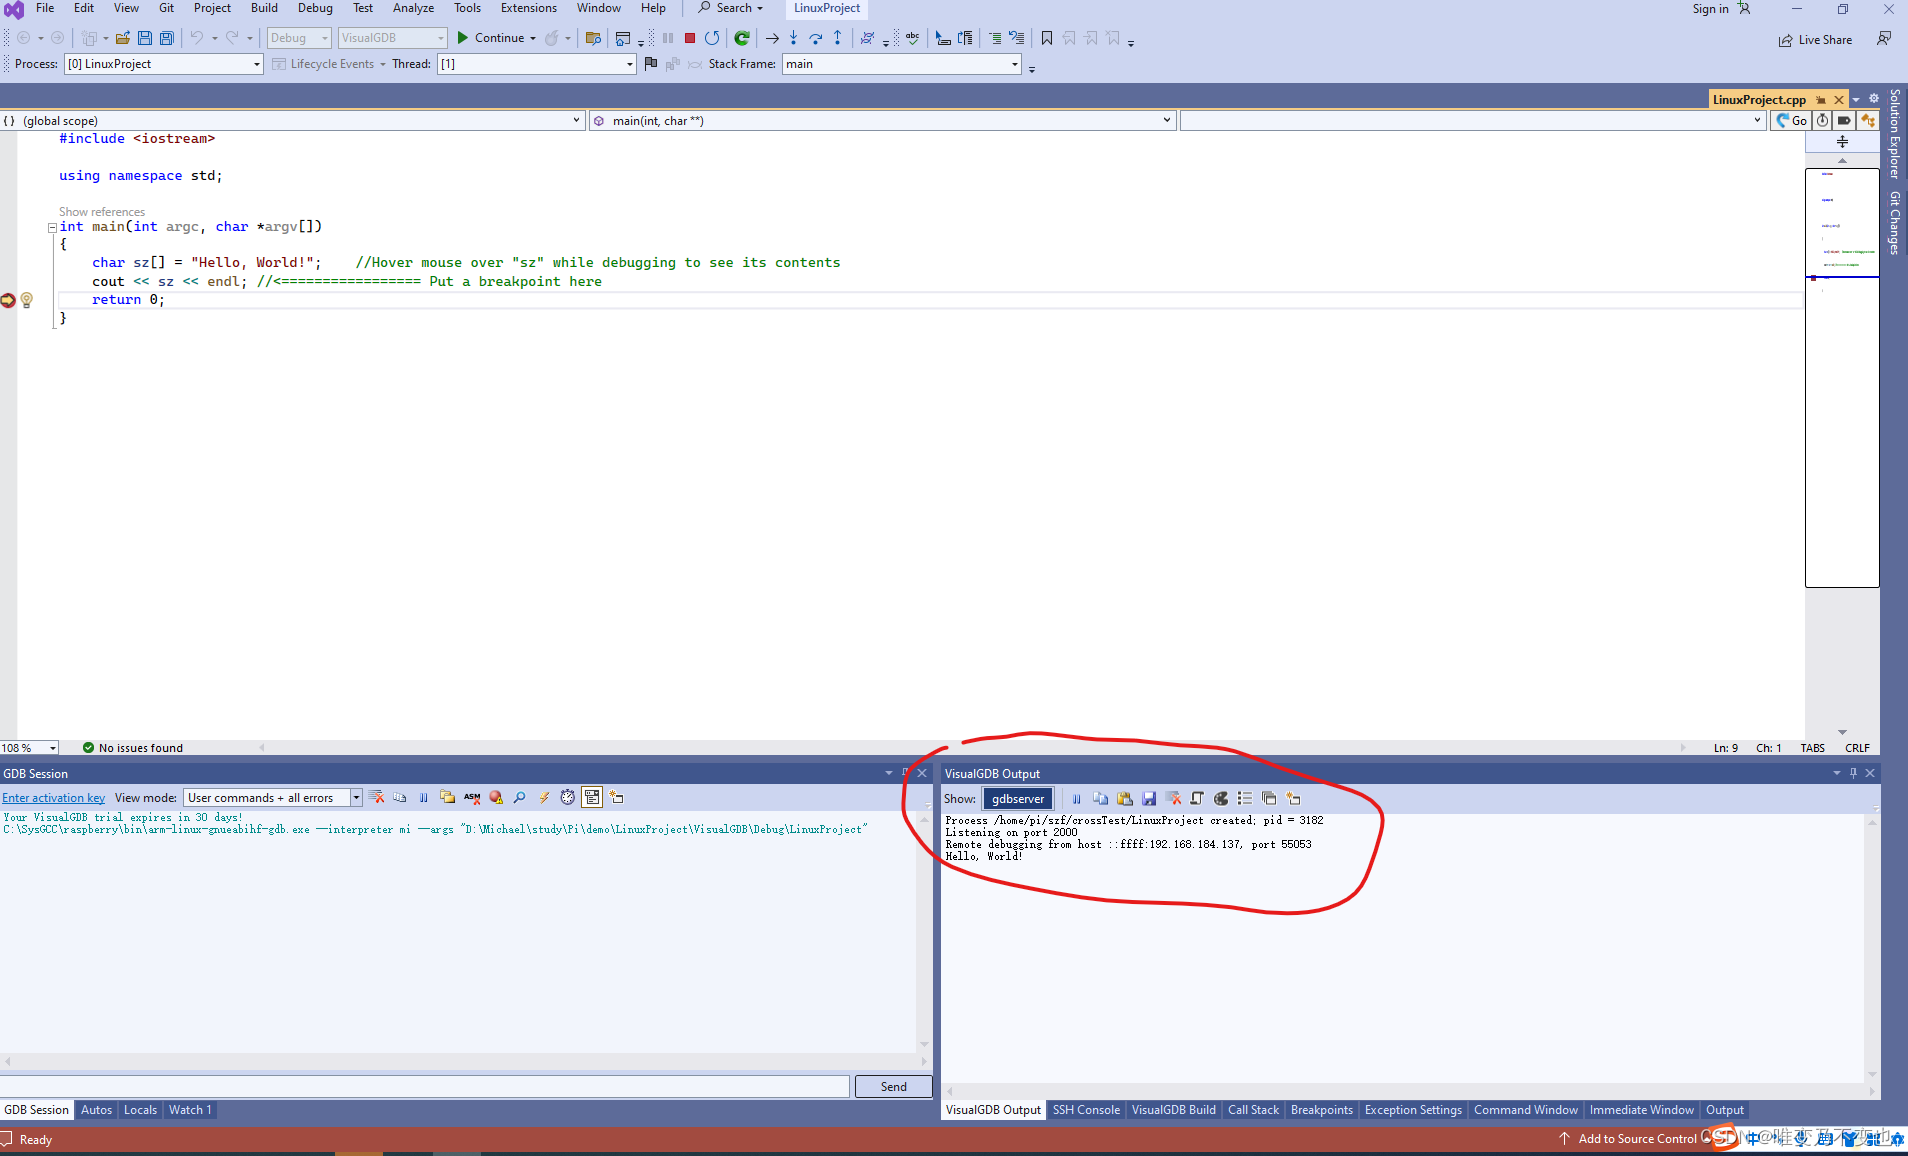
Task: Click the word wrap icon in VisualGDB Output
Action: click(1197, 798)
